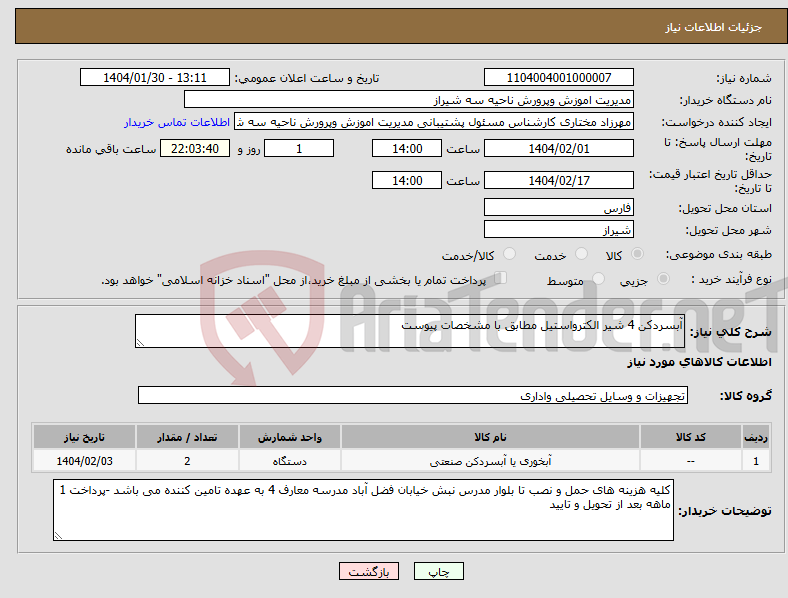Open اطلاعات تماس خریدار link
Viewport: 788px width, 598px height.
pyautogui.click(x=177, y=122)
